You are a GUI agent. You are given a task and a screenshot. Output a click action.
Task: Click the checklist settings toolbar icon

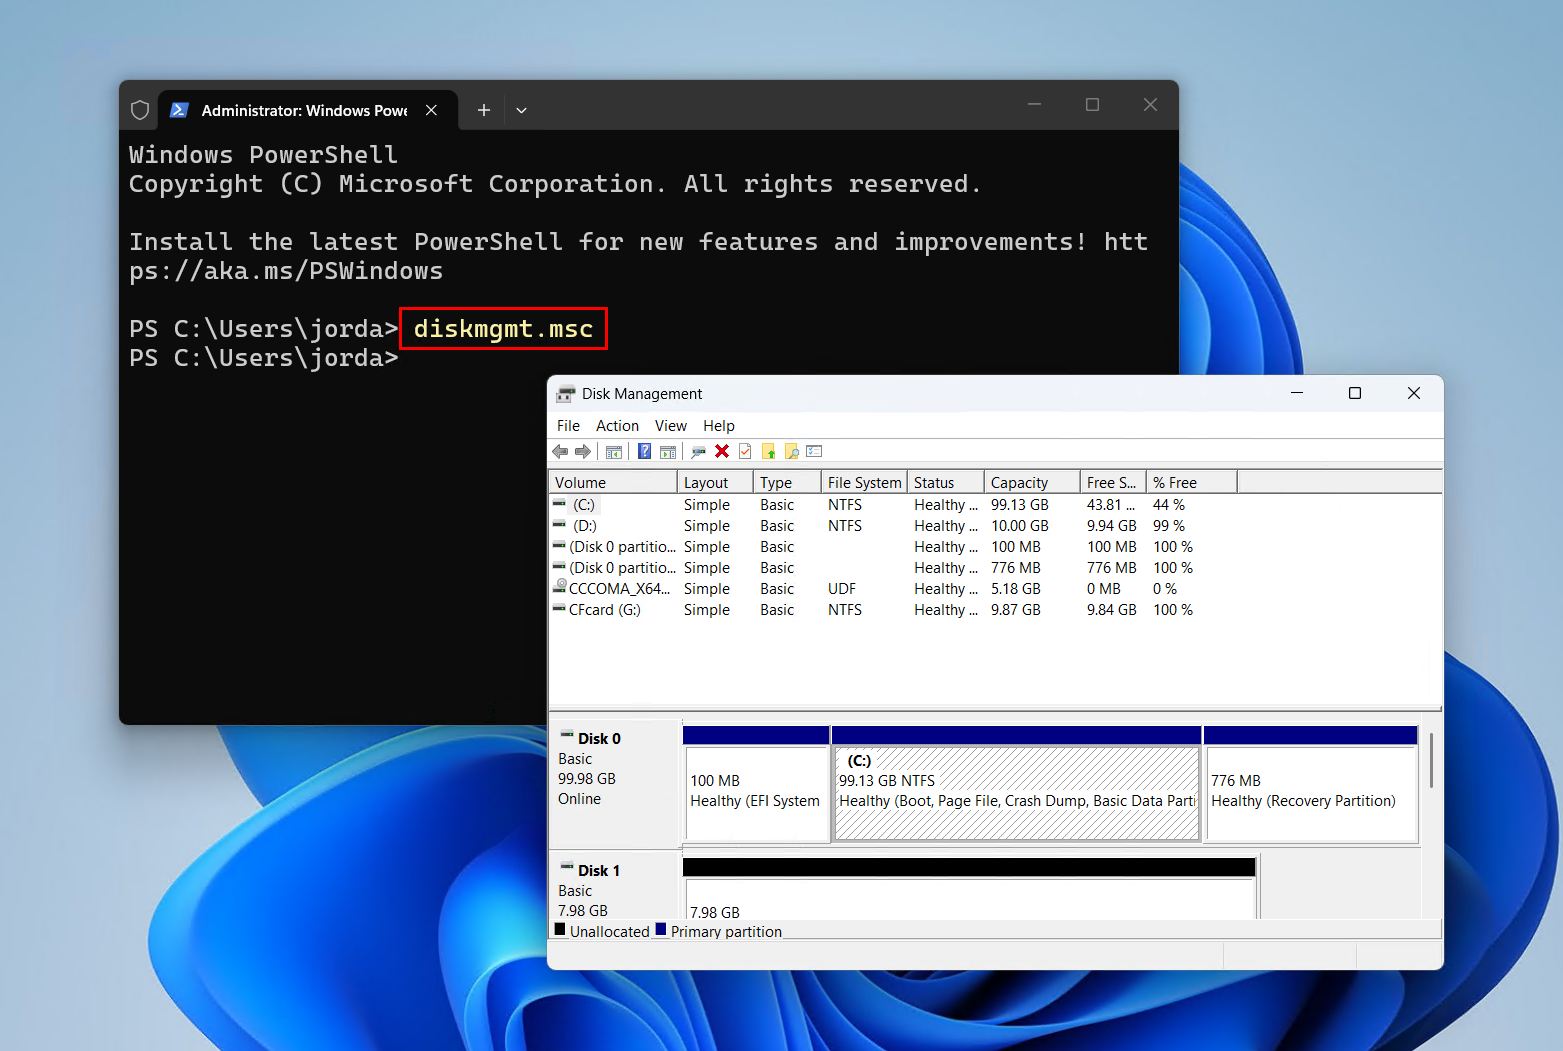click(x=814, y=452)
